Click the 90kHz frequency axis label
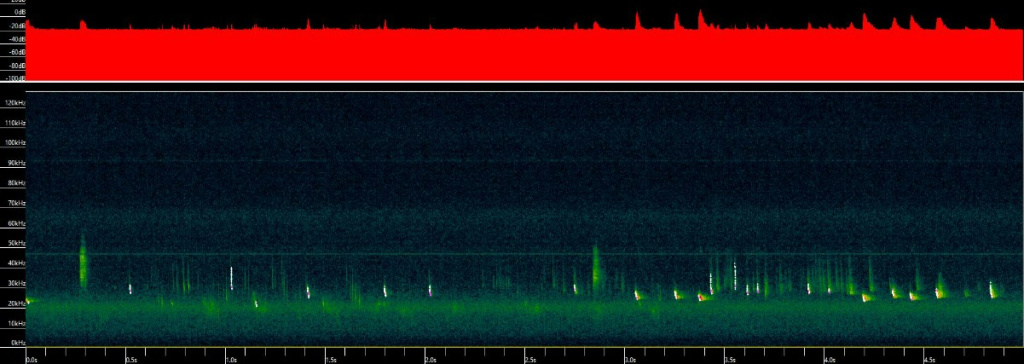This screenshot has width=1024, height=364. (x=17, y=163)
